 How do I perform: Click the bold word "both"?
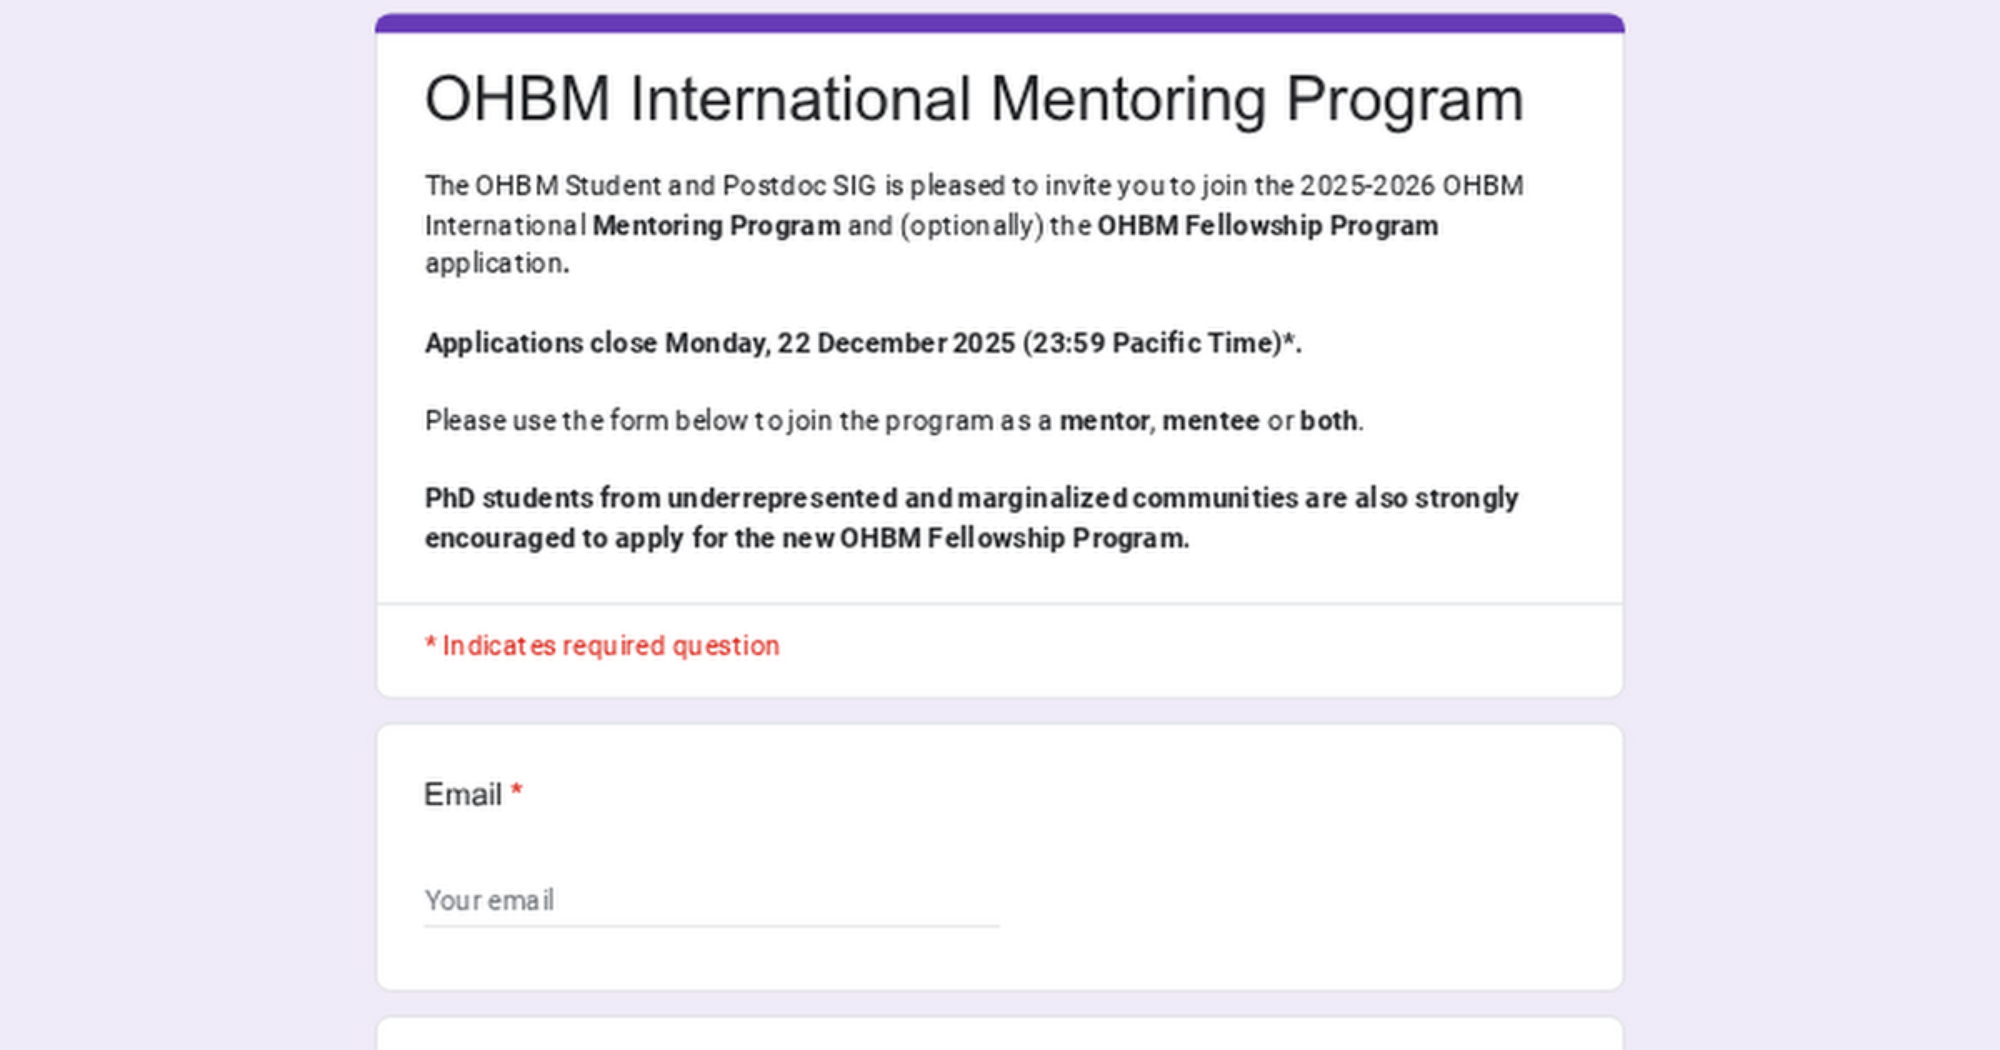pyautogui.click(x=1328, y=421)
